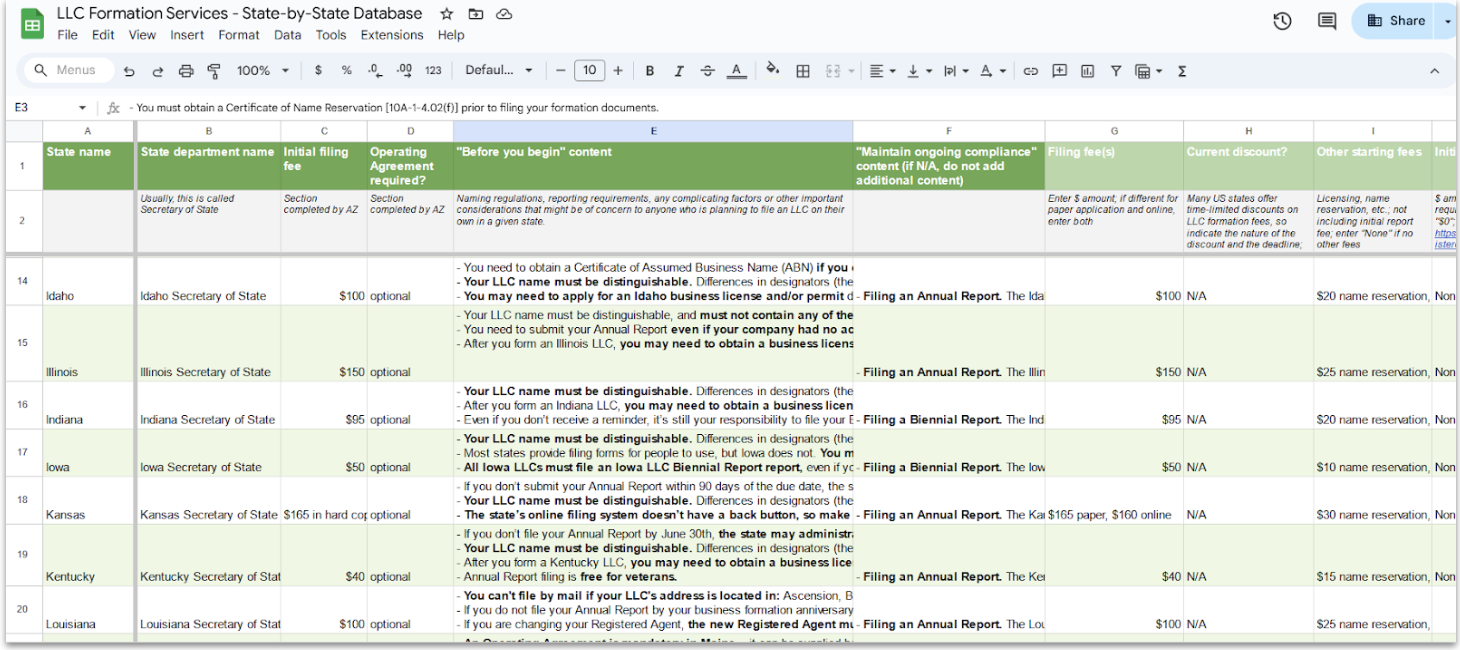Expand the horizontal align options arrow
1460x650 pixels.
(x=892, y=70)
